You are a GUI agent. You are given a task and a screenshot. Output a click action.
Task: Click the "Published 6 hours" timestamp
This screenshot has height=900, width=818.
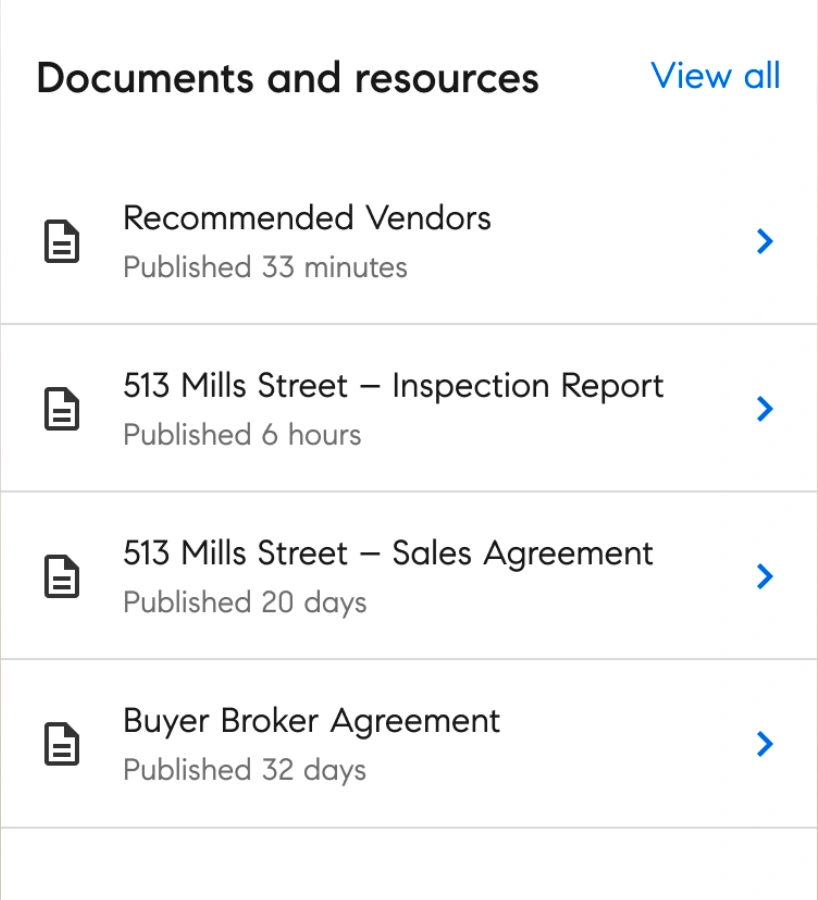[x=242, y=435]
